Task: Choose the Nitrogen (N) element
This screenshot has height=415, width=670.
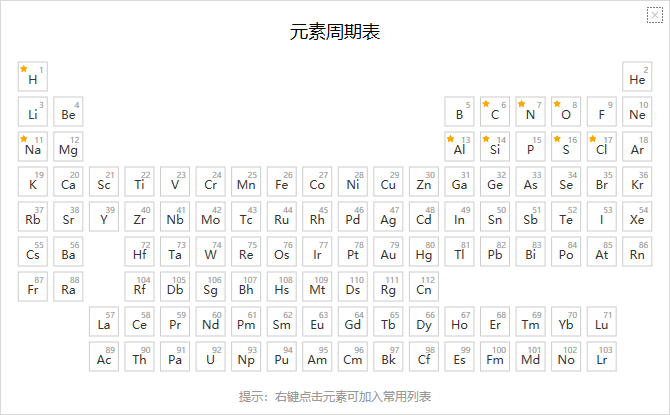Action: point(530,112)
